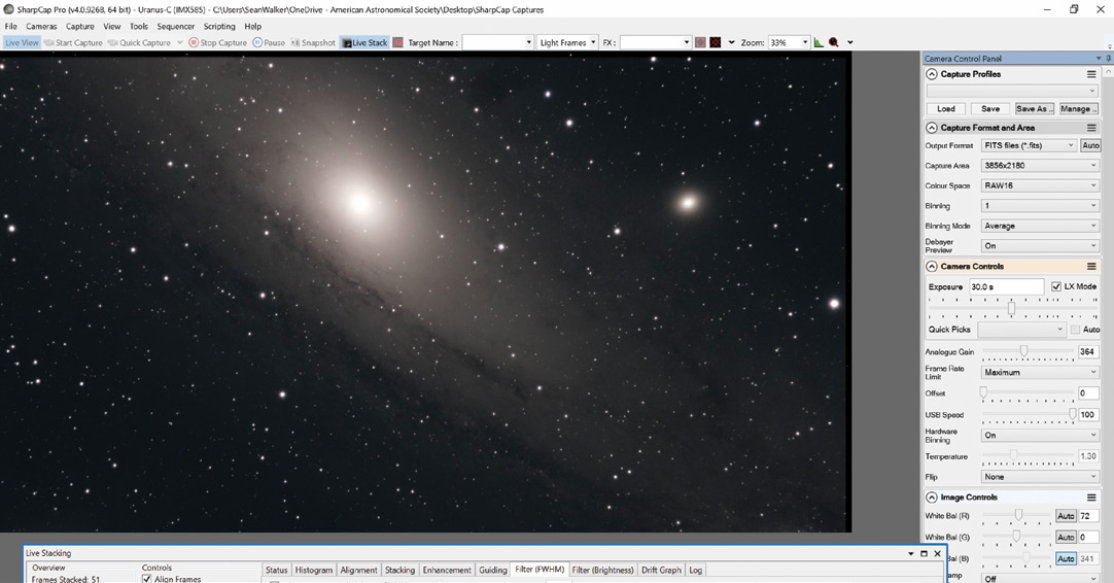This screenshot has width=1114, height=583.
Task: Open the Scripting menu
Action: click(220, 26)
